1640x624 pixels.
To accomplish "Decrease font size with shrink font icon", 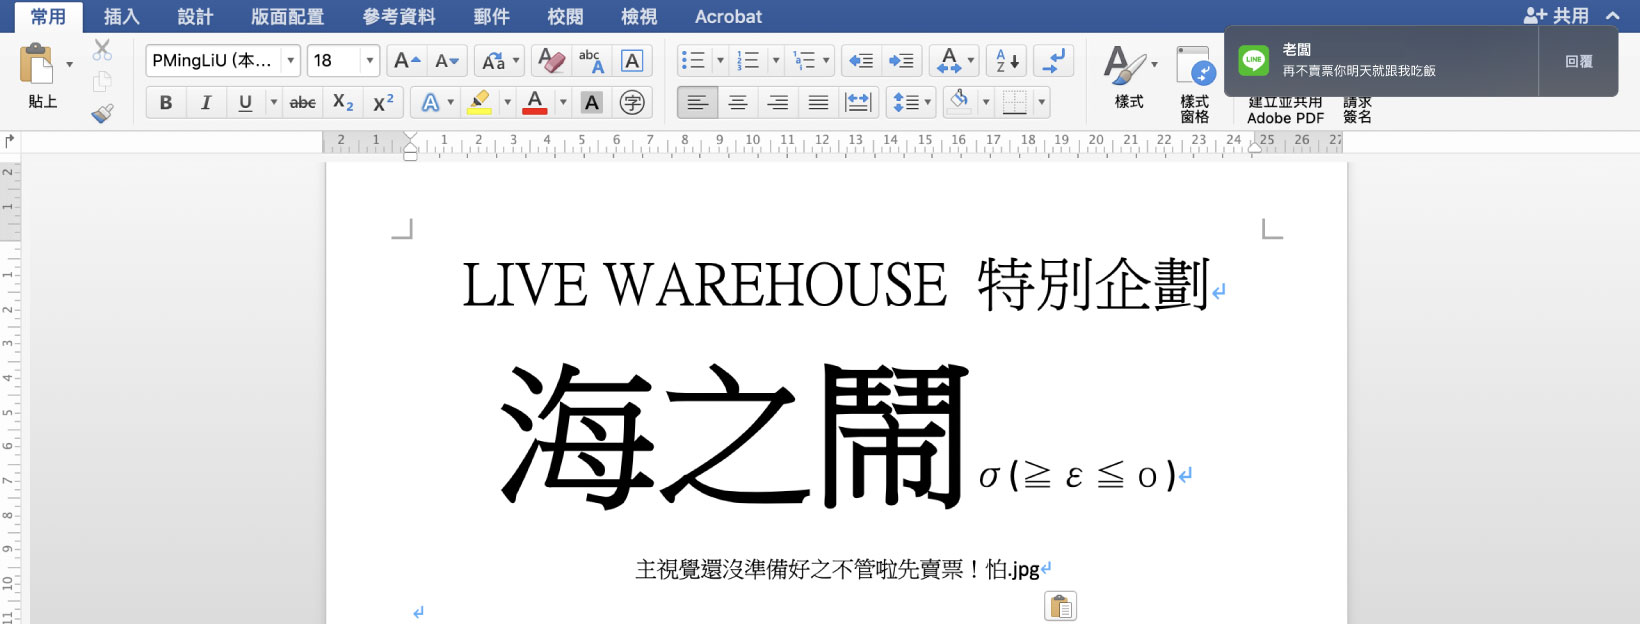I will click(446, 61).
